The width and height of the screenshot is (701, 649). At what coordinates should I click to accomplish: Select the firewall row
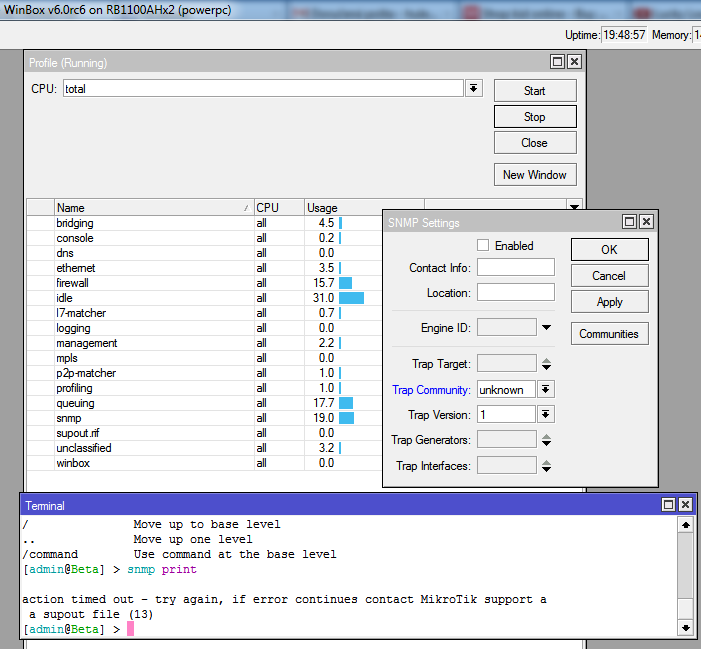click(x=204, y=283)
